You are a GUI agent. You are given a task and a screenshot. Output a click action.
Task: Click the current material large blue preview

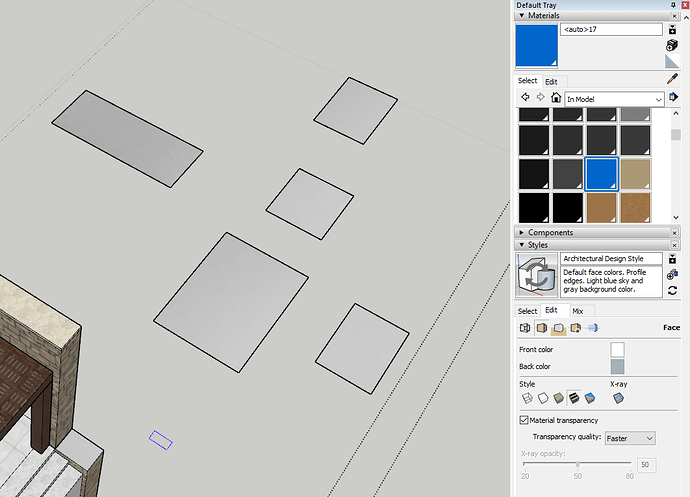point(536,45)
